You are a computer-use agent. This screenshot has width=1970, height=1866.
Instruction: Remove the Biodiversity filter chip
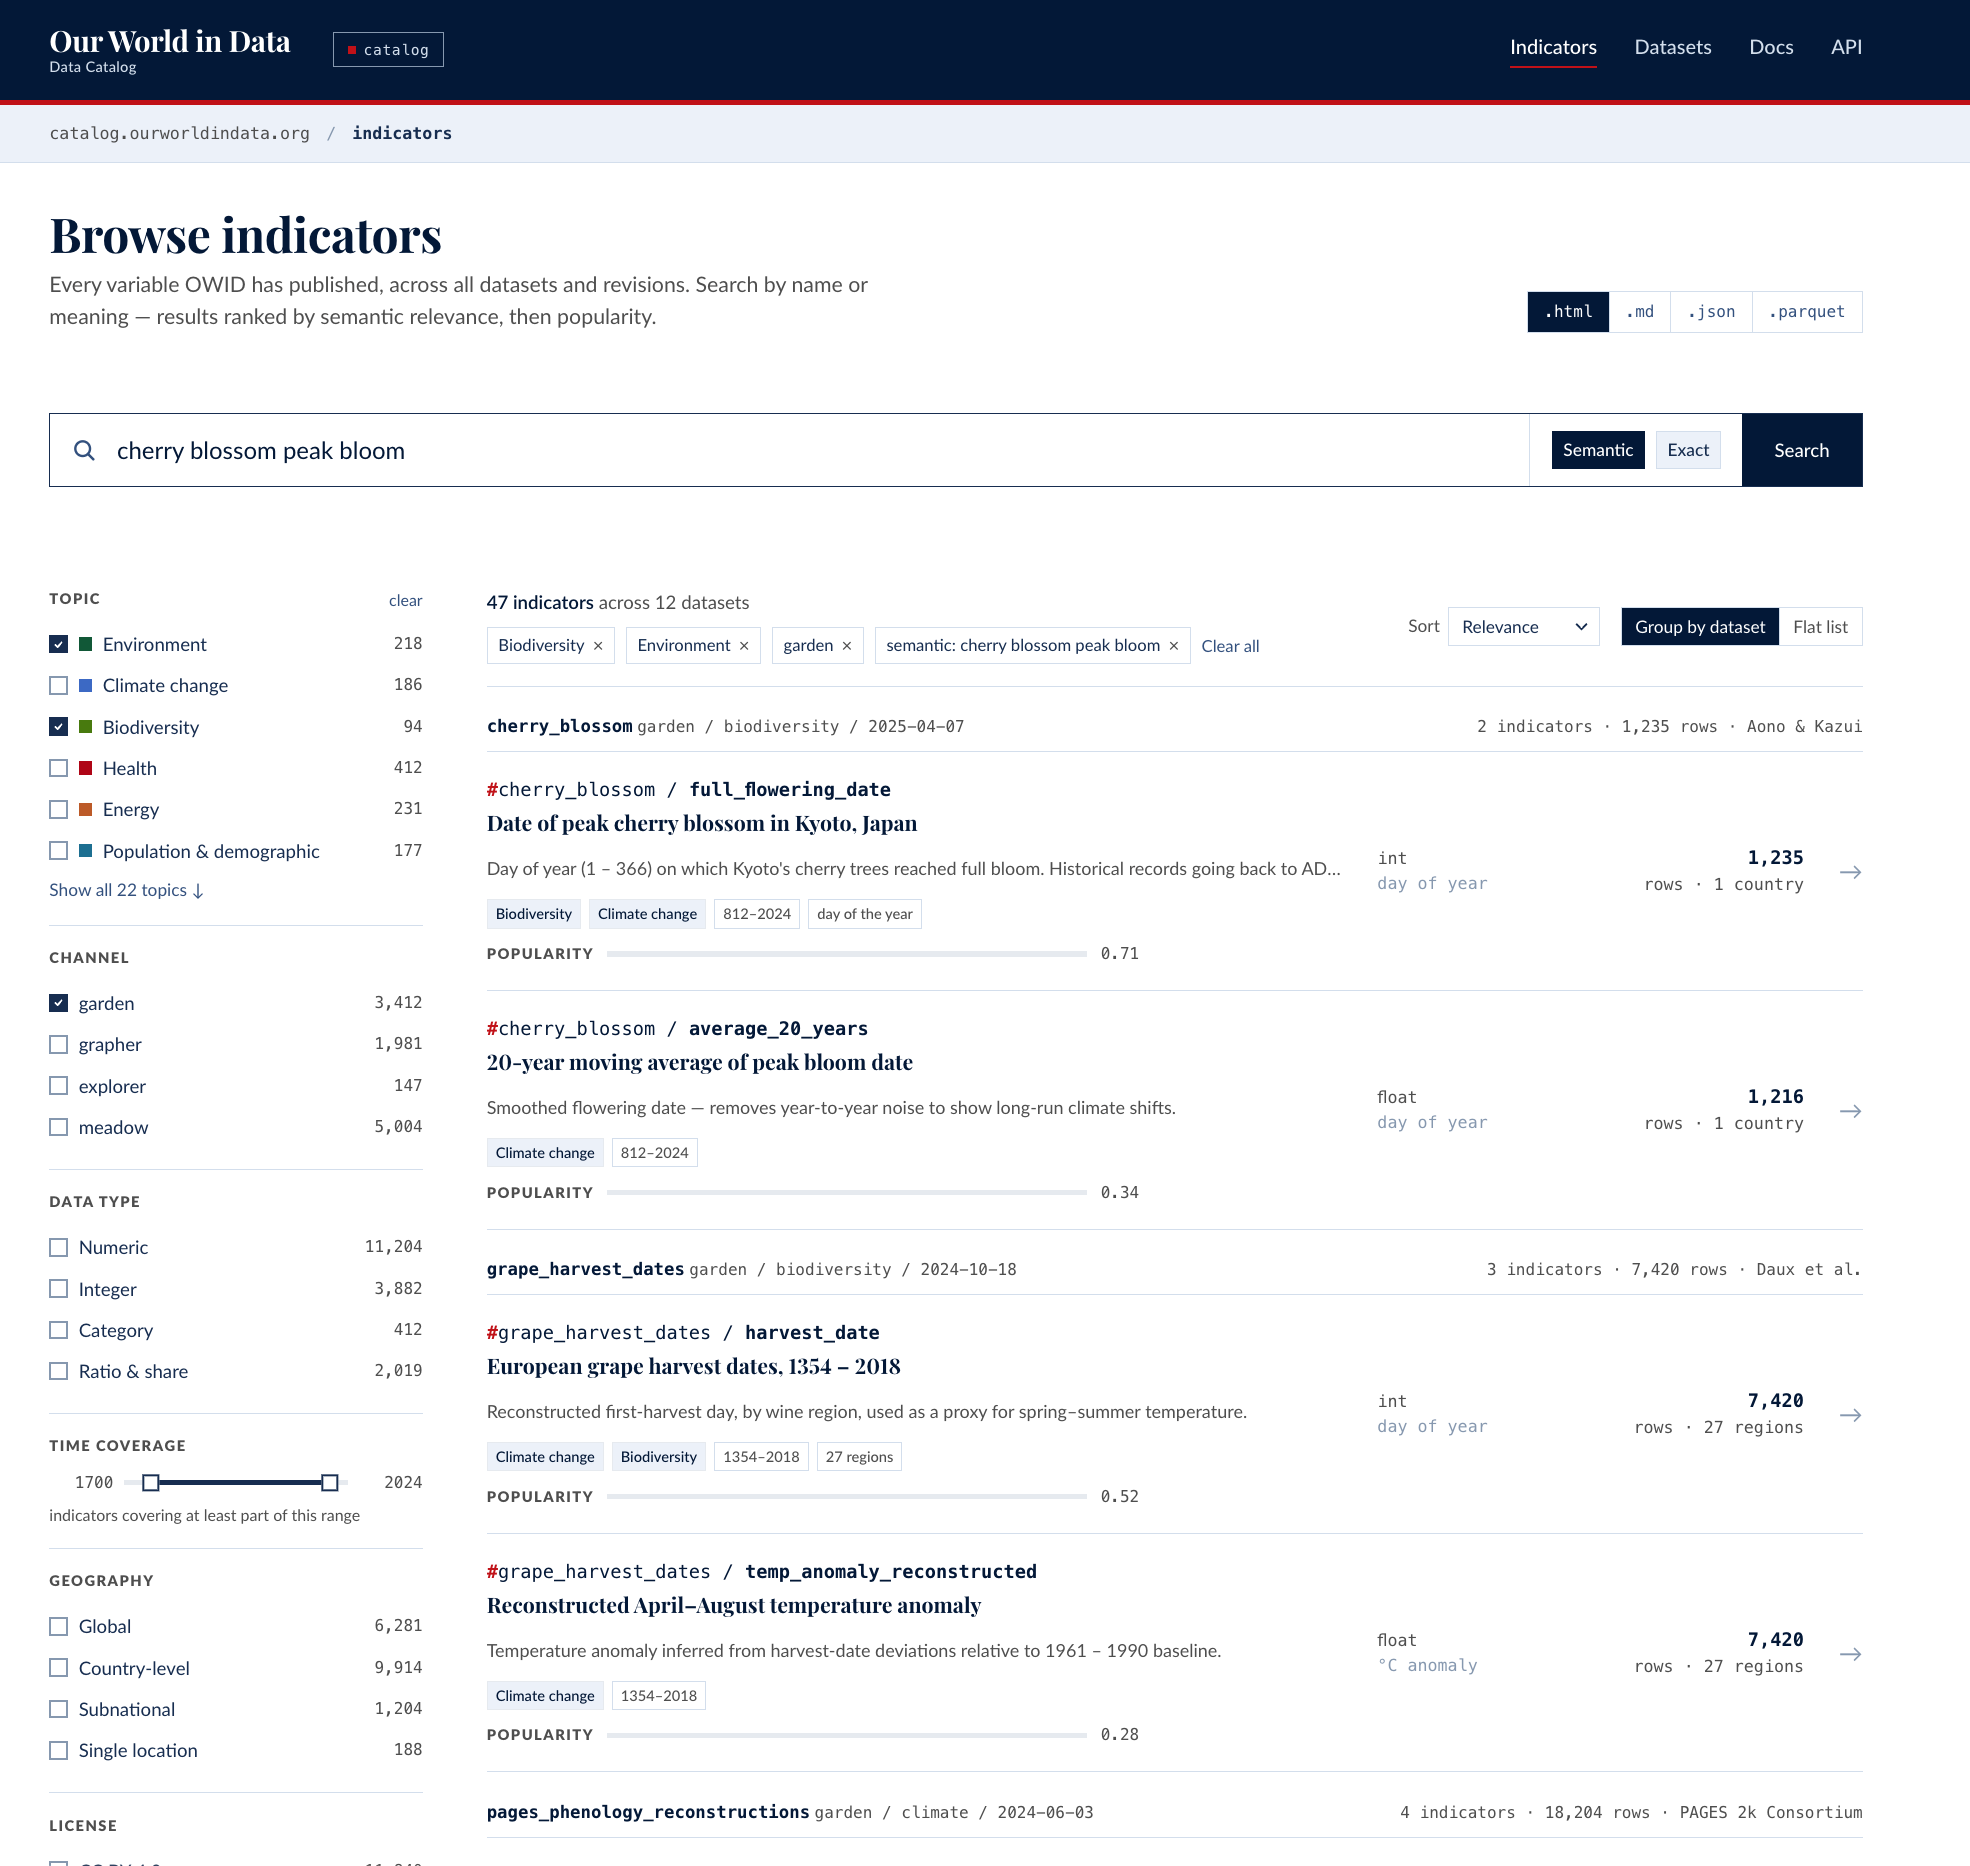pyautogui.click(x=598, y=646)
